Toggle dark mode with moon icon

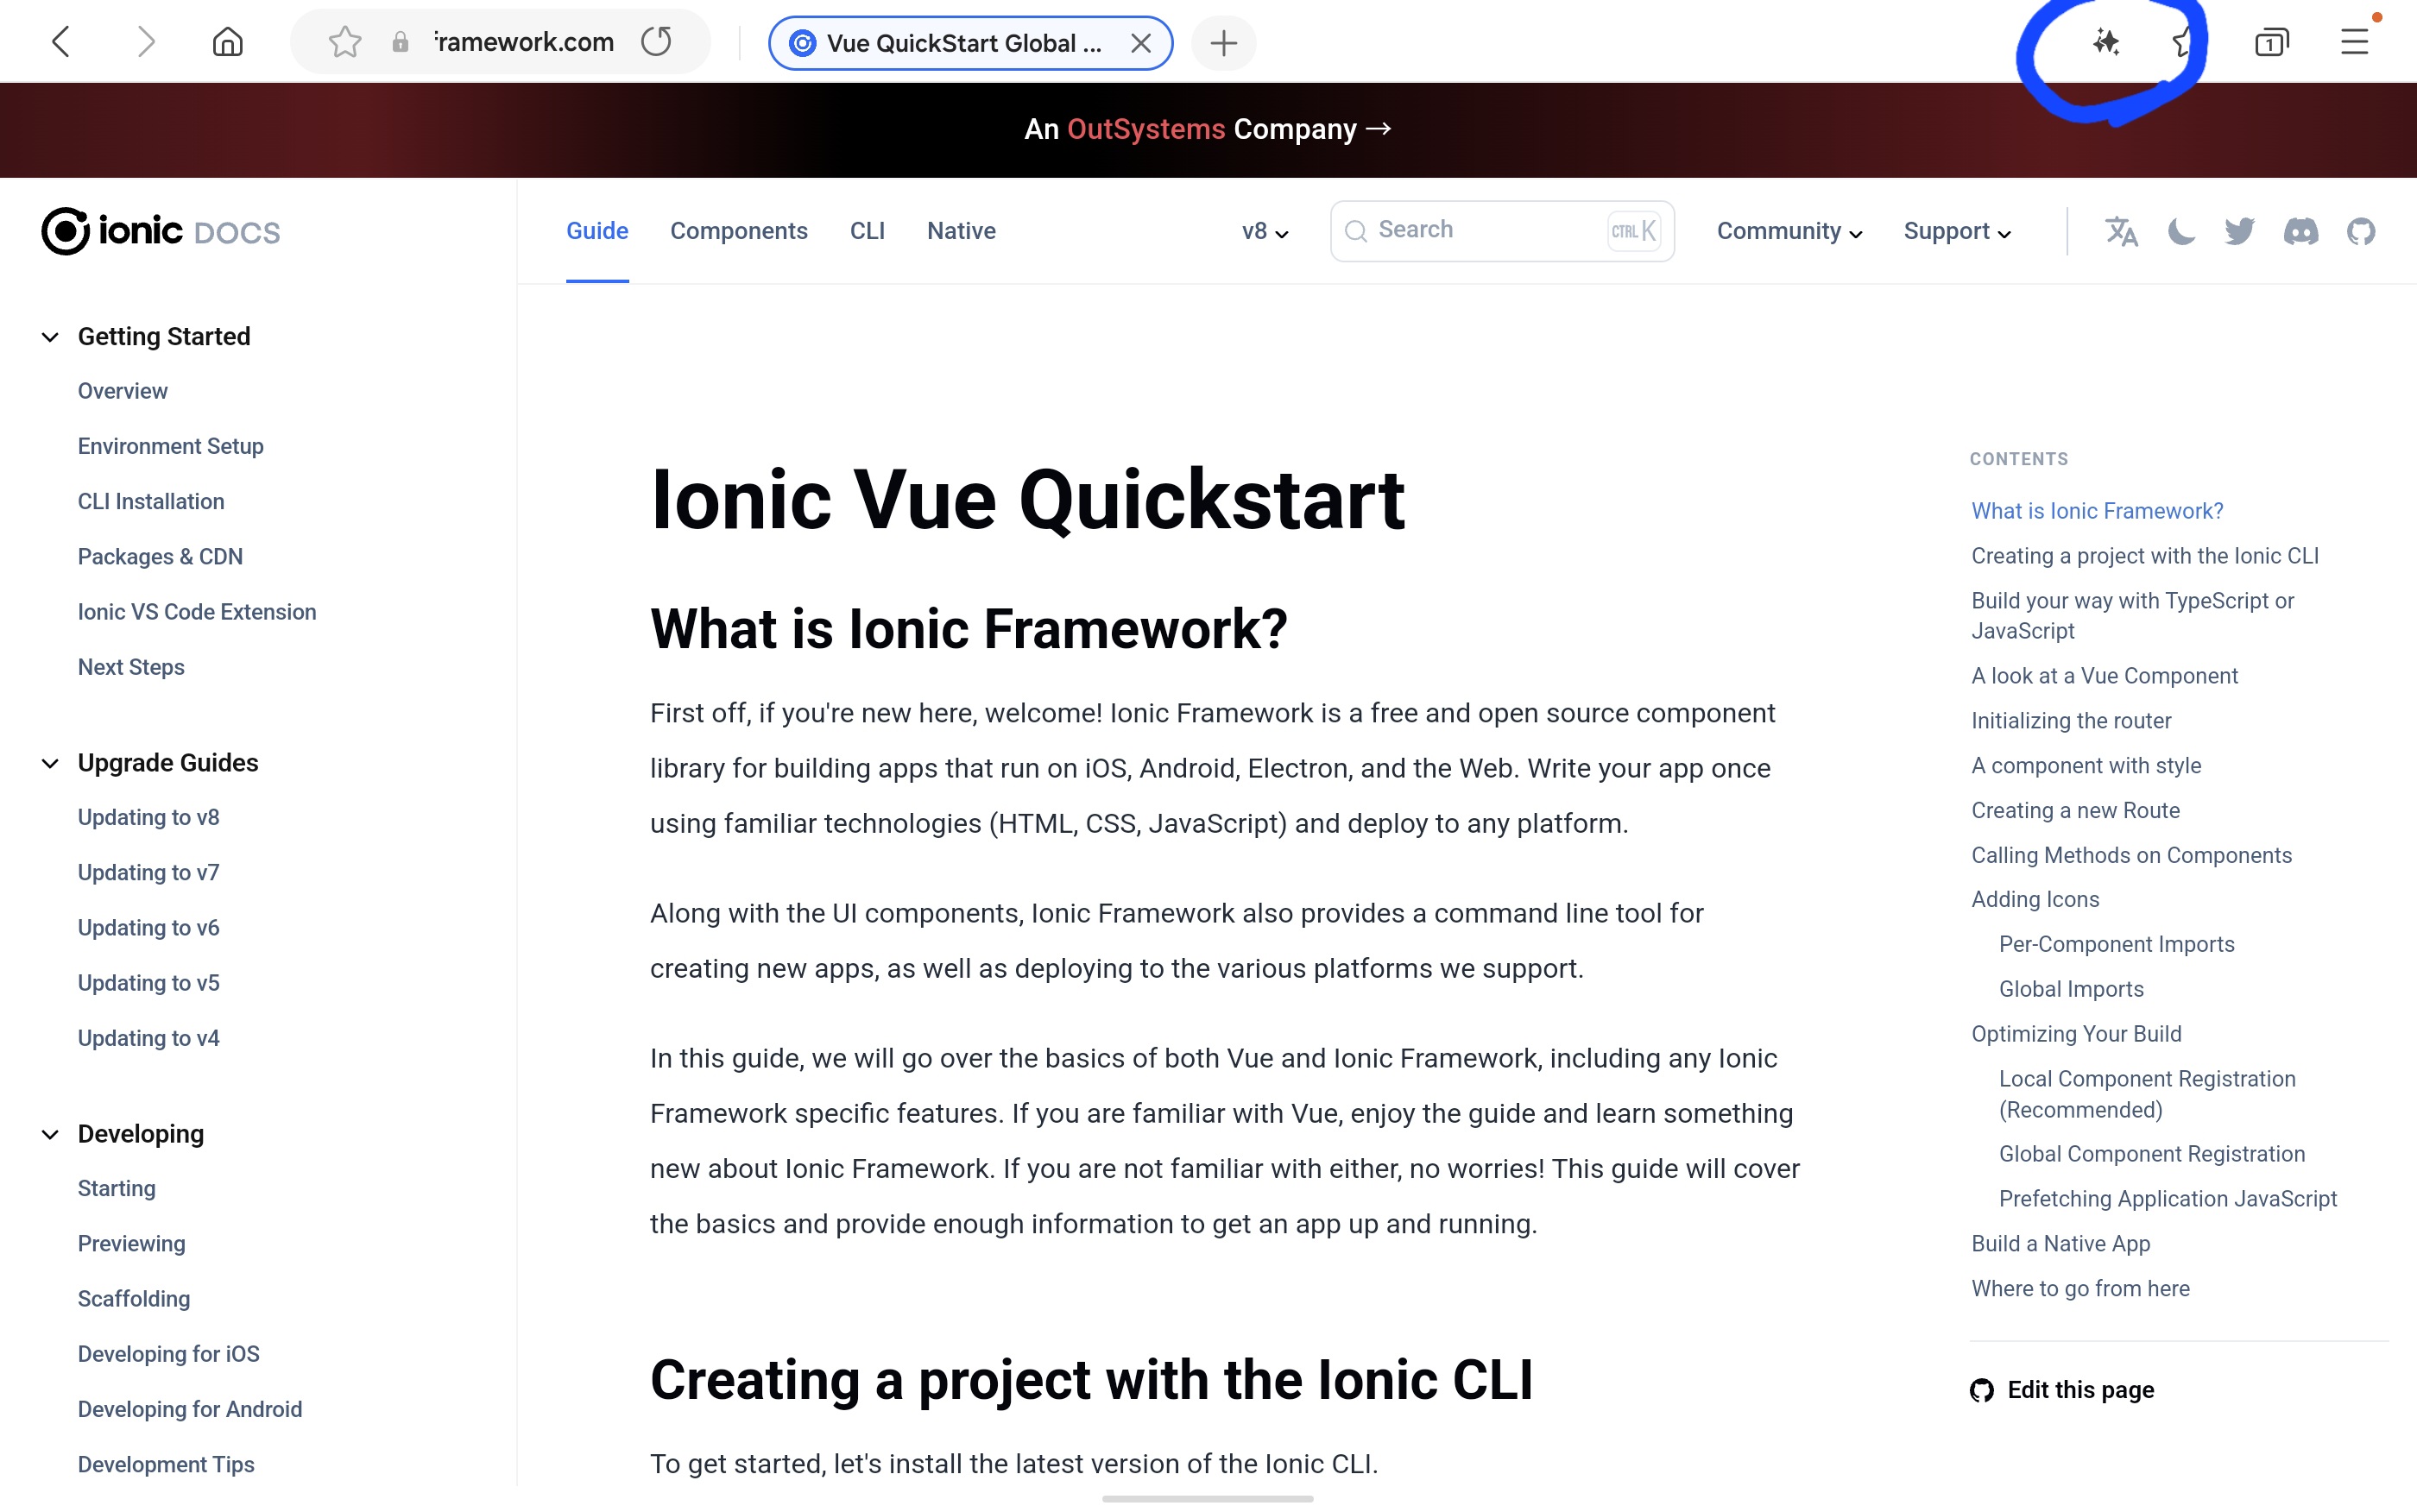pyautogui.click(x=2181, y=231)
